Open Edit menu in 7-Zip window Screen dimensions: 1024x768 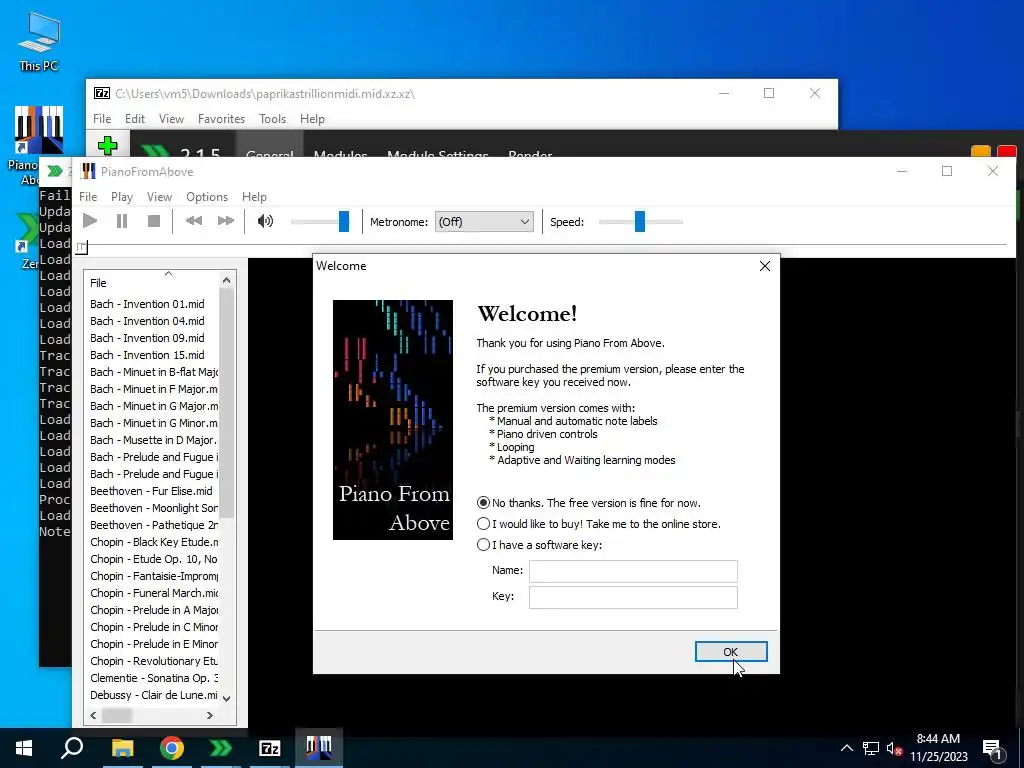[135, 119]
